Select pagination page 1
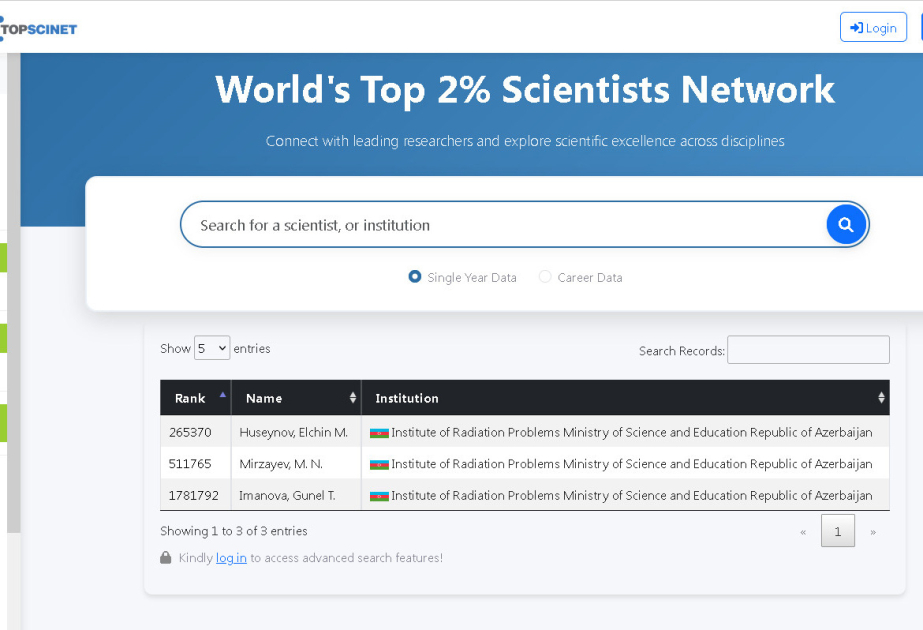Viewport: 923px width, 630px height. coord(838,531)
